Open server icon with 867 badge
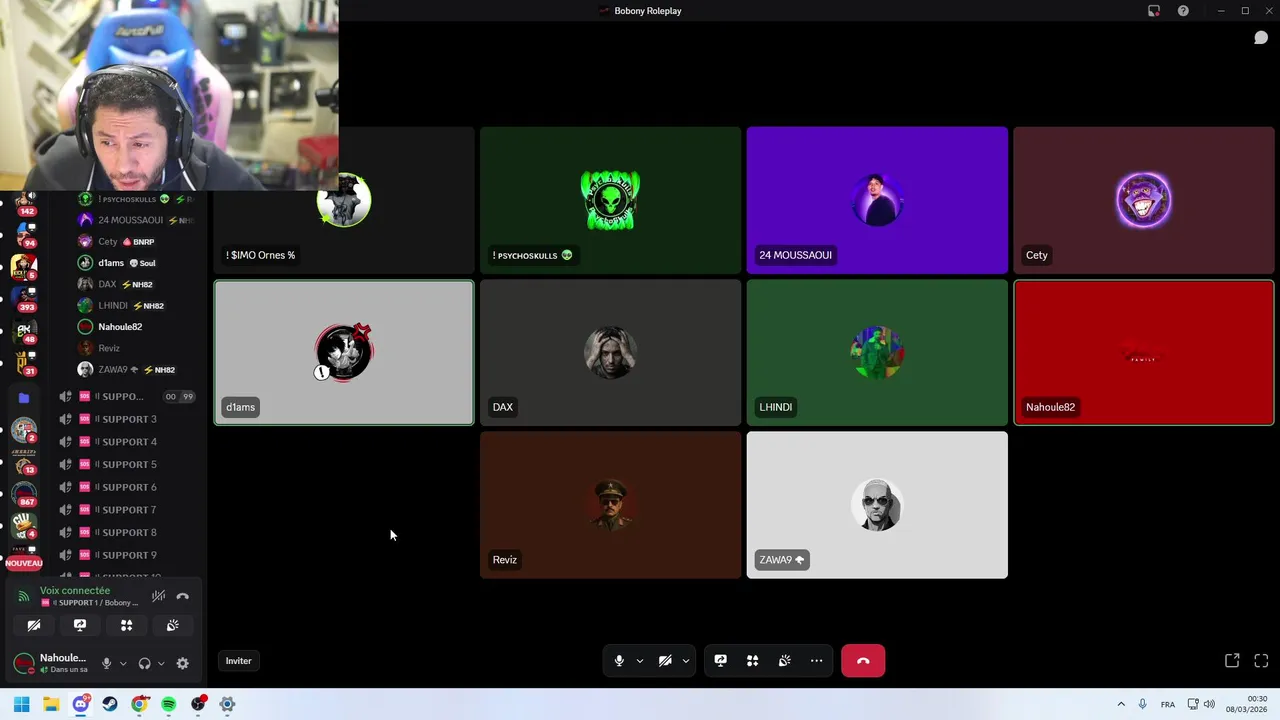1280x720 pixels. [x=24, y=494]
